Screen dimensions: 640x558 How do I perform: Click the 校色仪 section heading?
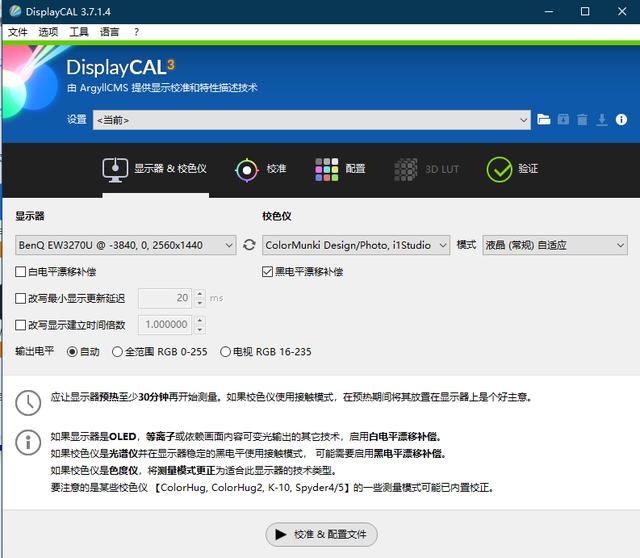click(x=277, y=216)
